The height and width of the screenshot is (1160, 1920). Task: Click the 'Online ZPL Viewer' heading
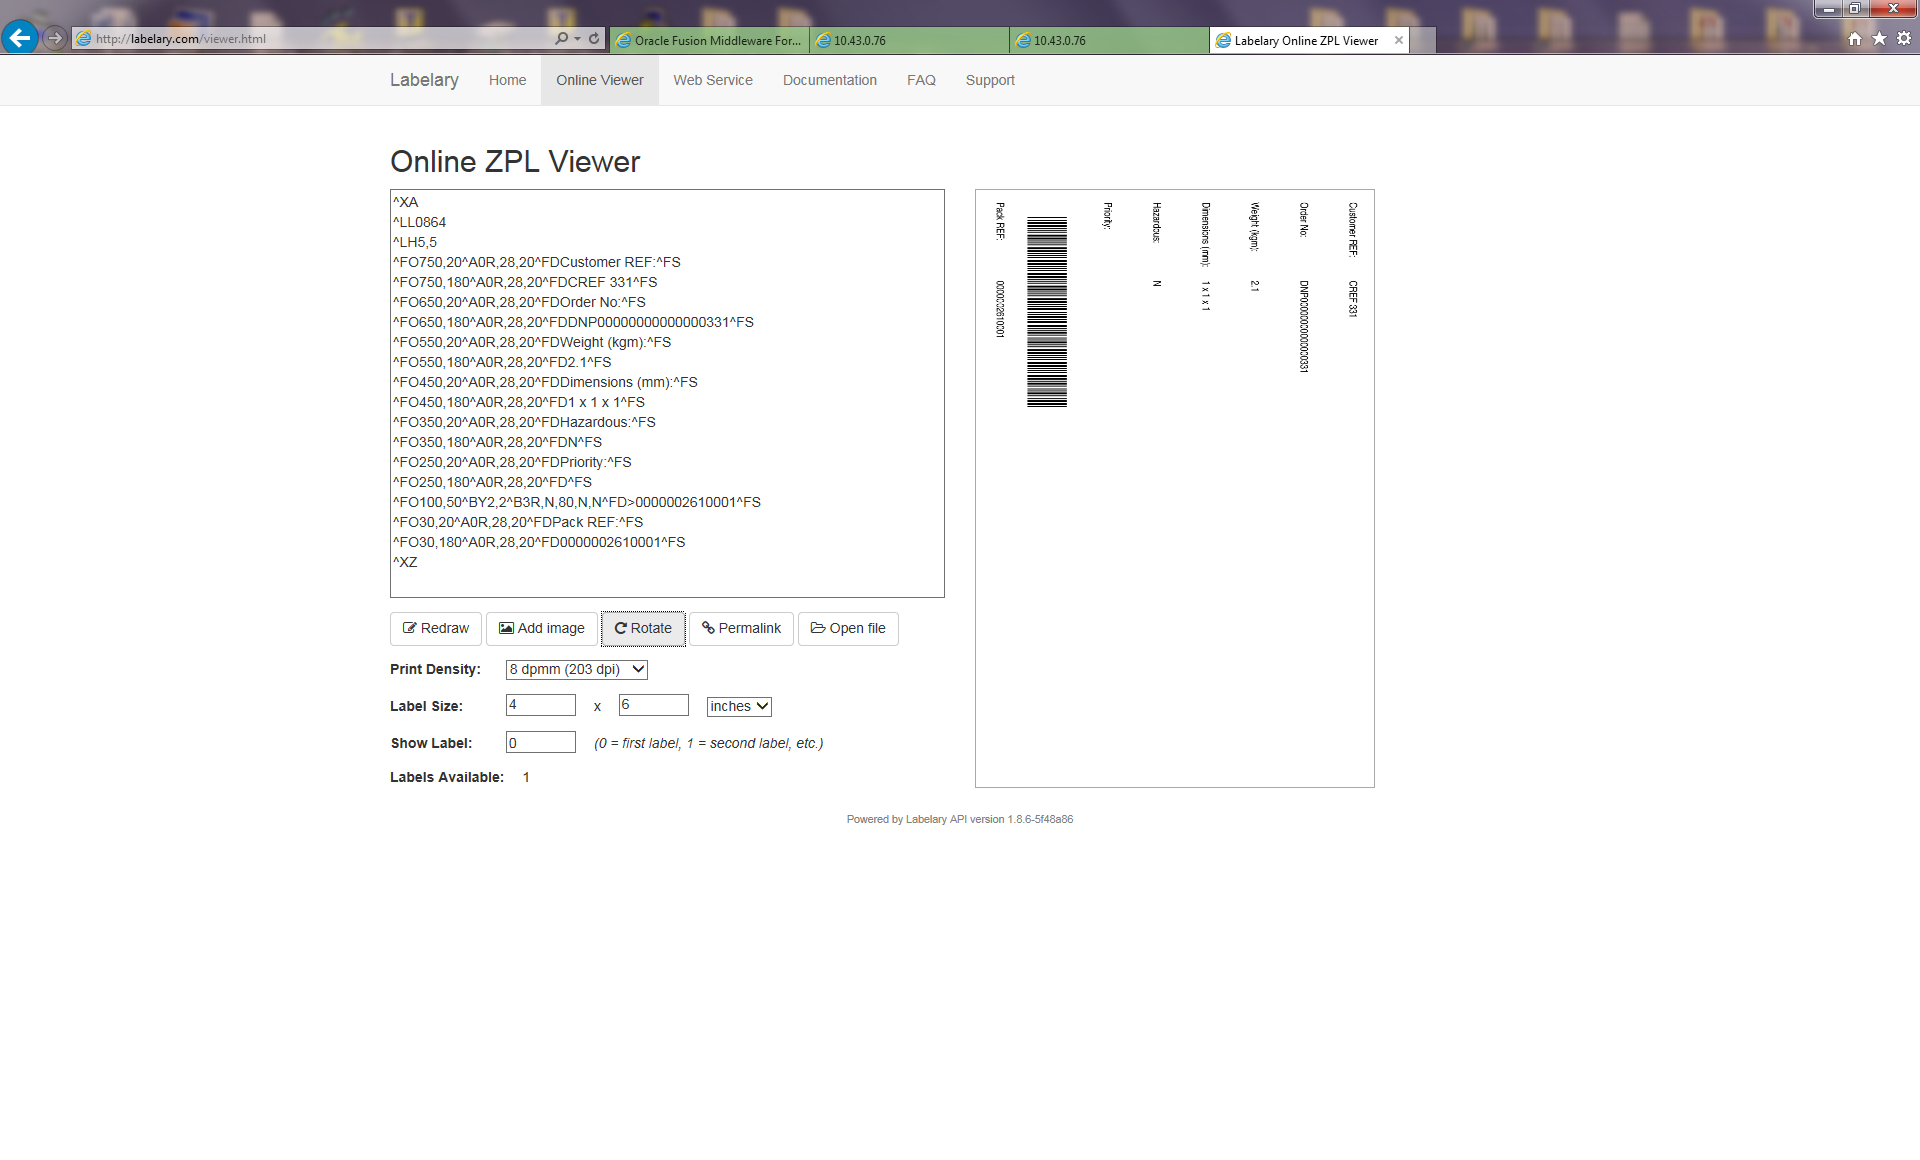point(515,161)
